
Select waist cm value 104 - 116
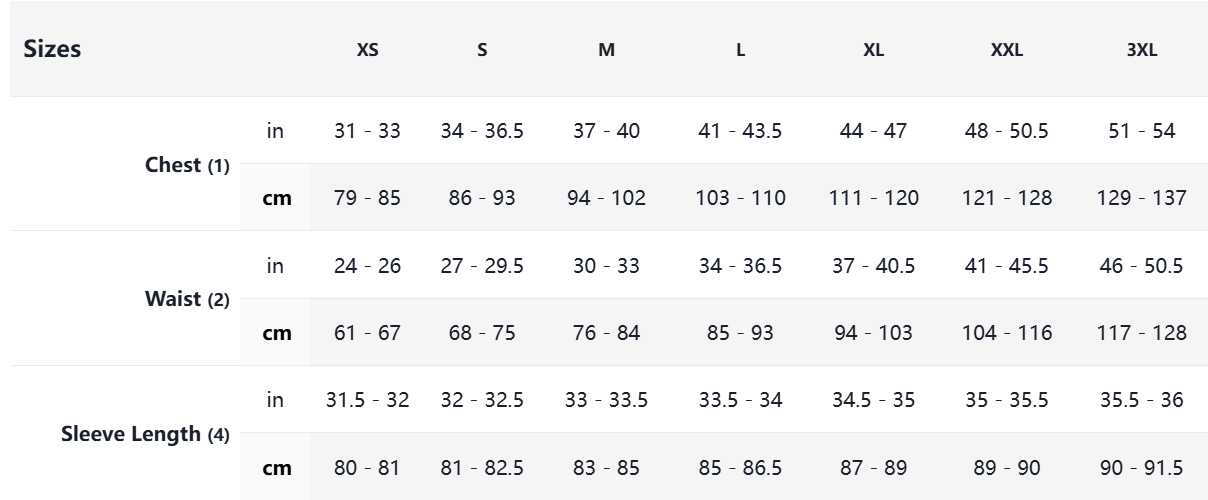click(x=1006, y=333)
